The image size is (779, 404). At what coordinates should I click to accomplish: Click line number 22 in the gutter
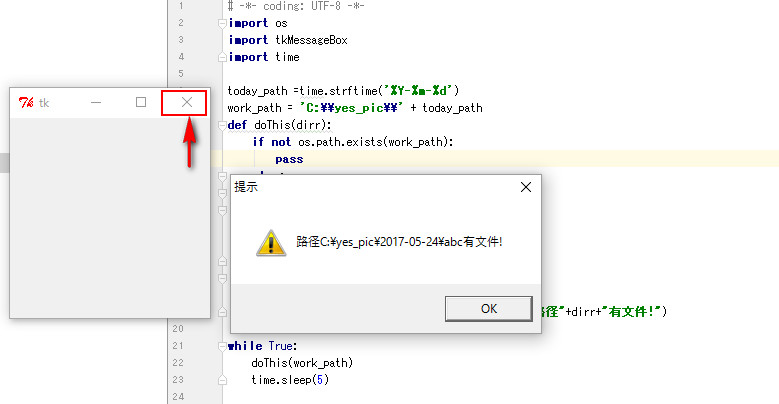tap(178, 363)
